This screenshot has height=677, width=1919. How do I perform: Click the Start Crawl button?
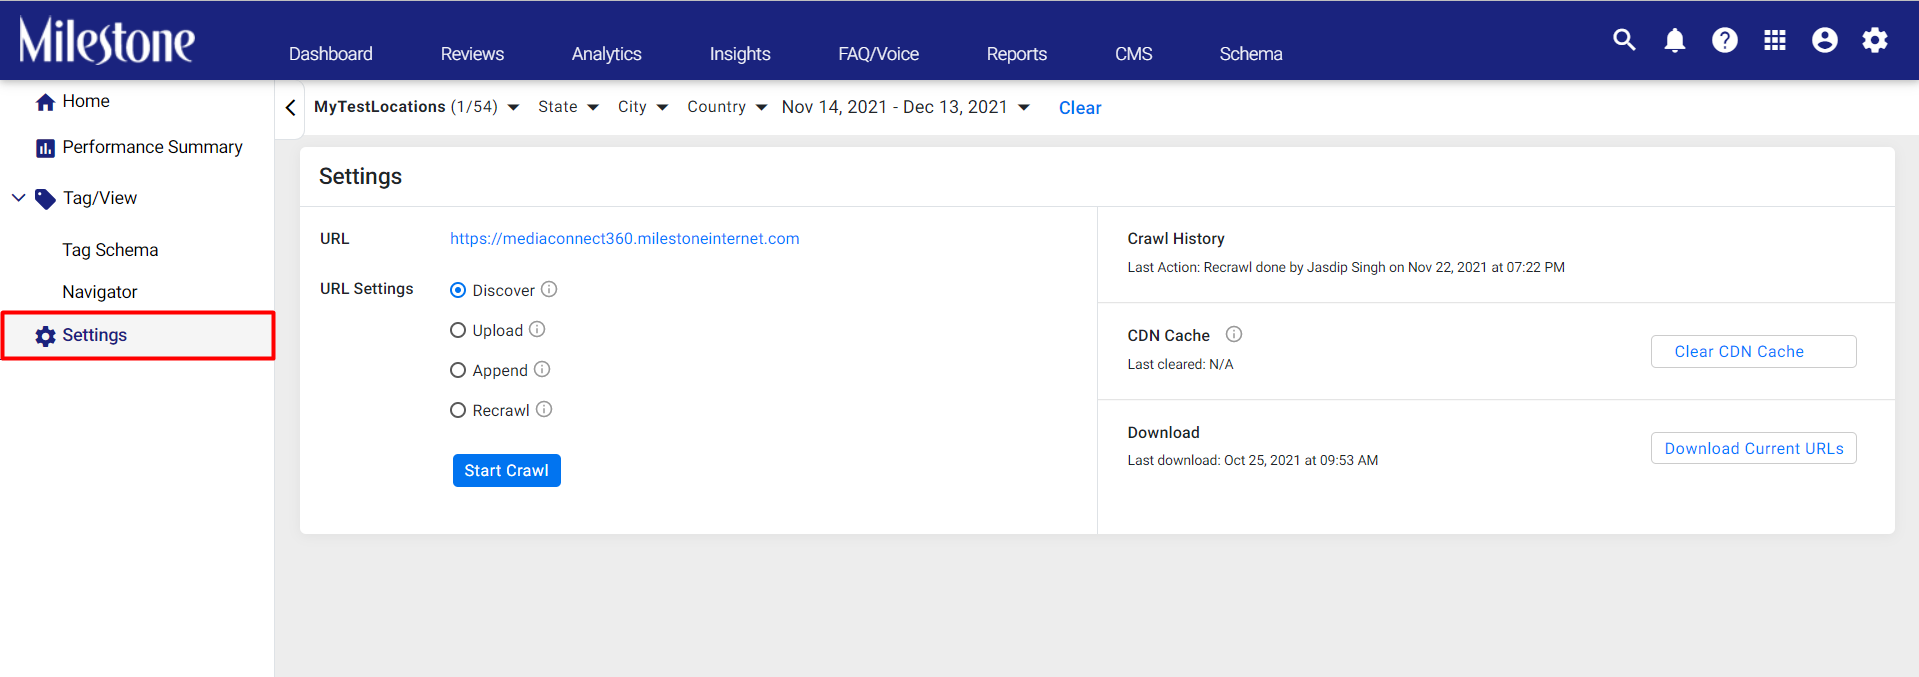tap(507, 471)
